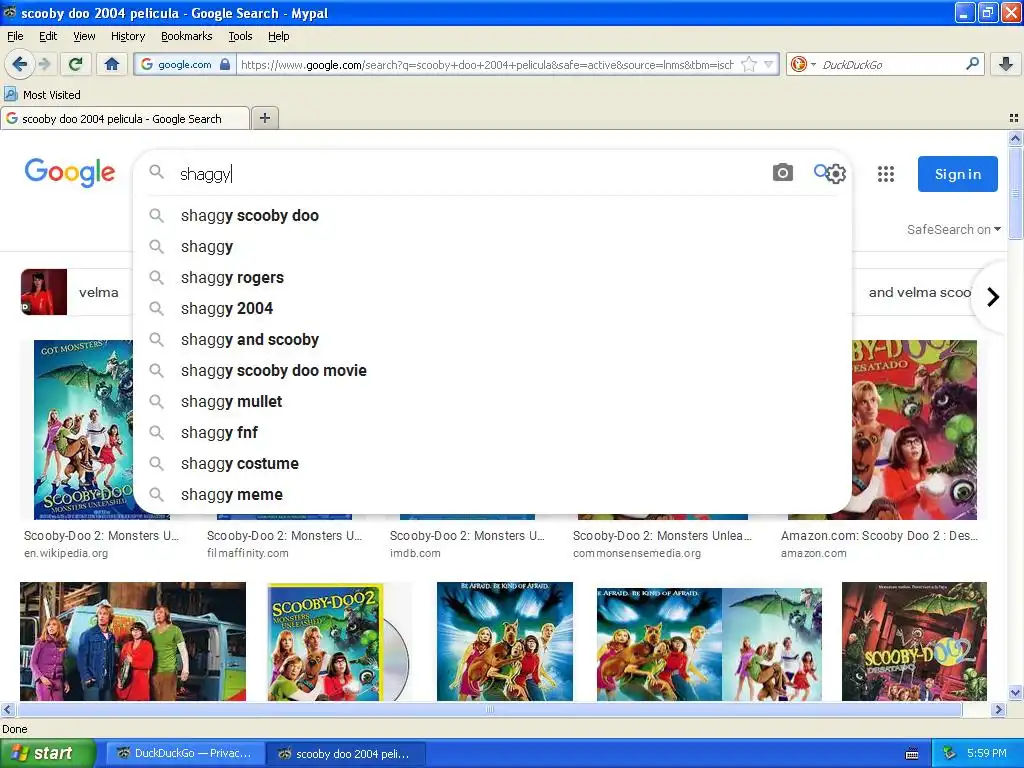Open the Edit menu
Image resolution: width=1024 pixels, height=768 pixels.
(48, 36)
